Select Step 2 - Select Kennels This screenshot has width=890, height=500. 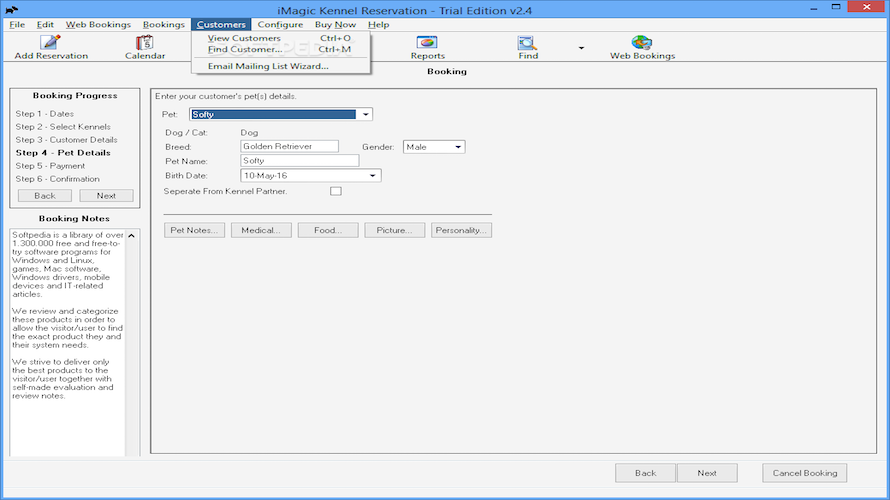click(x=63, y=127)
